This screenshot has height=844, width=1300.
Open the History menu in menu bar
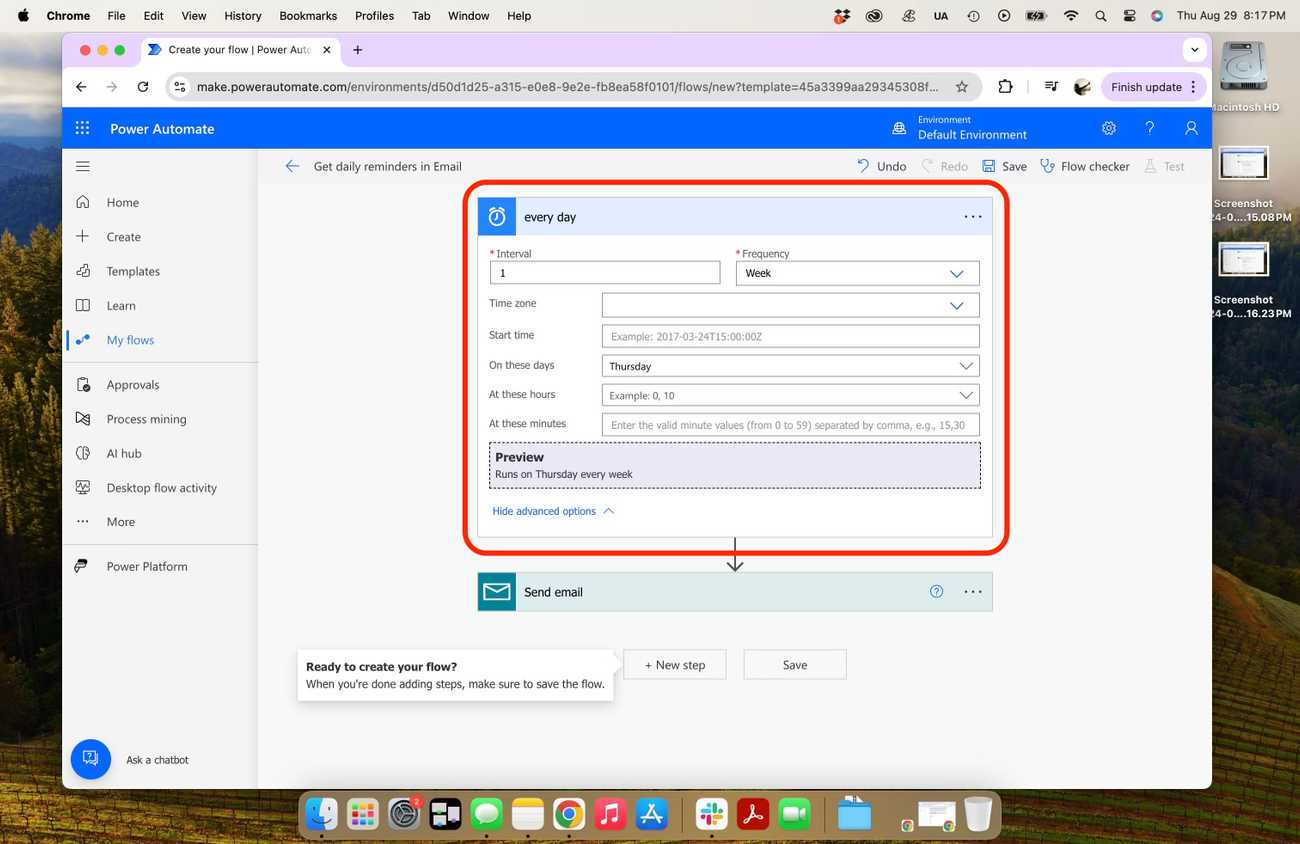[x=242, y=16]
